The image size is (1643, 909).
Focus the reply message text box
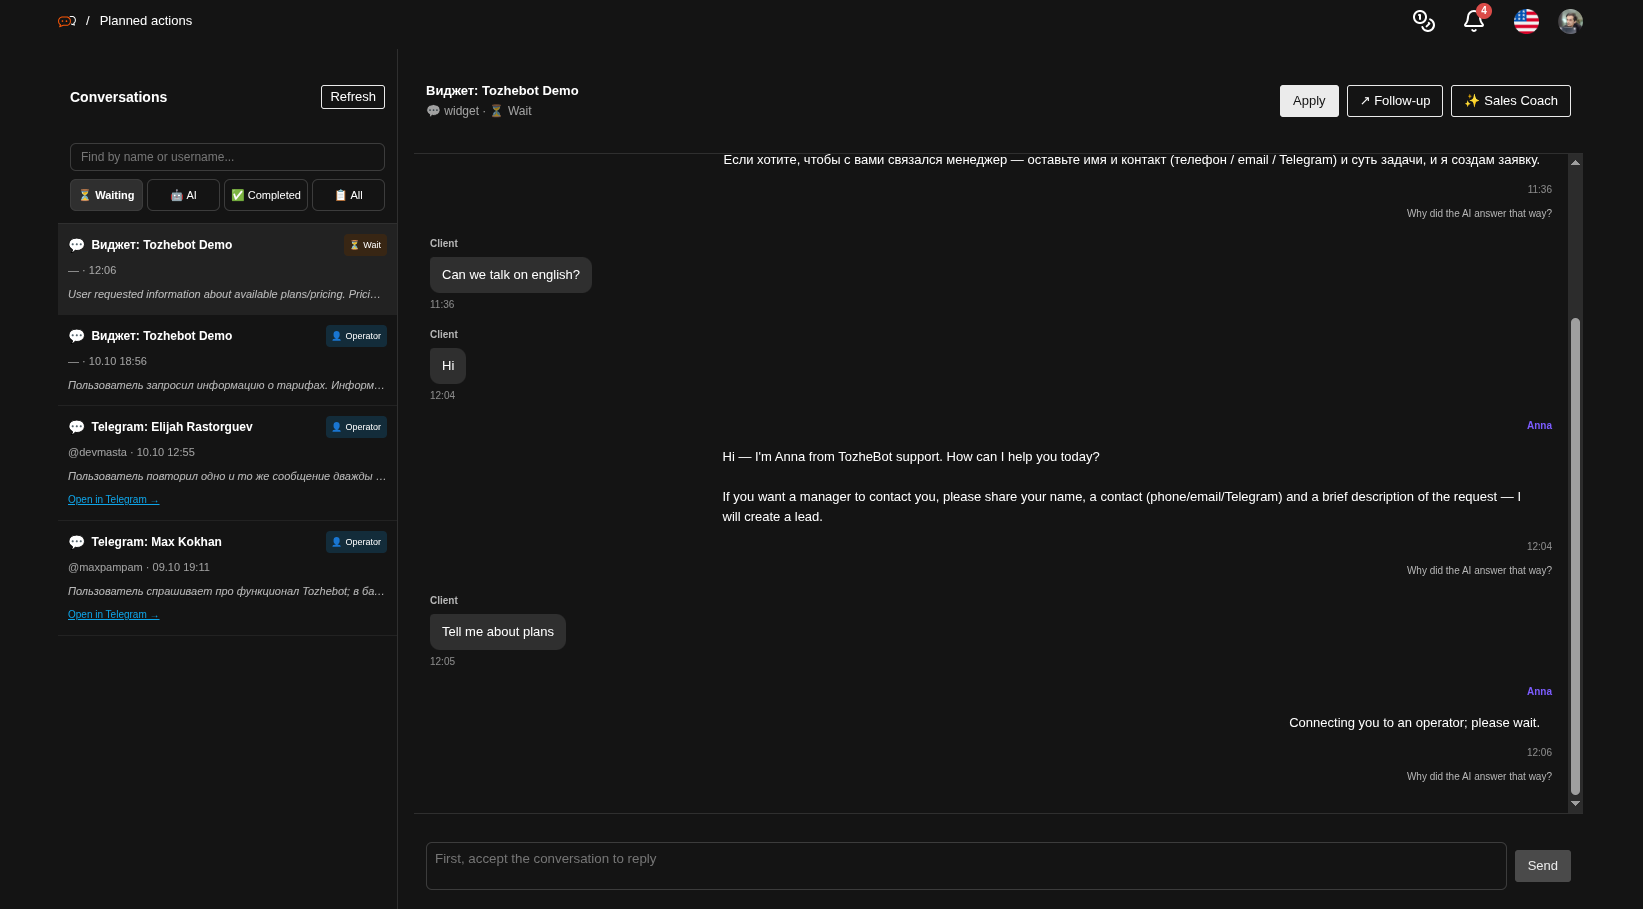(966, 866)
